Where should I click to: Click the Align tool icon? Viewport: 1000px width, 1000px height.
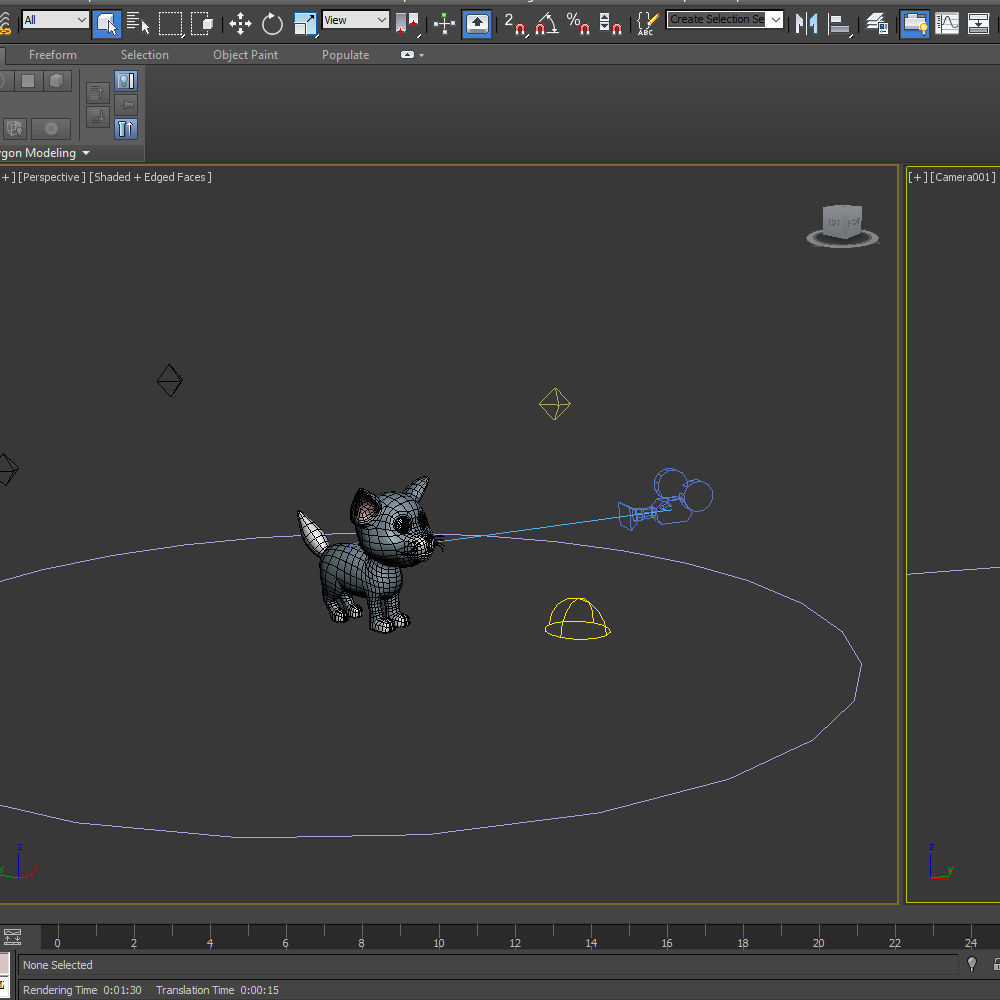click(x=839, y=24)
